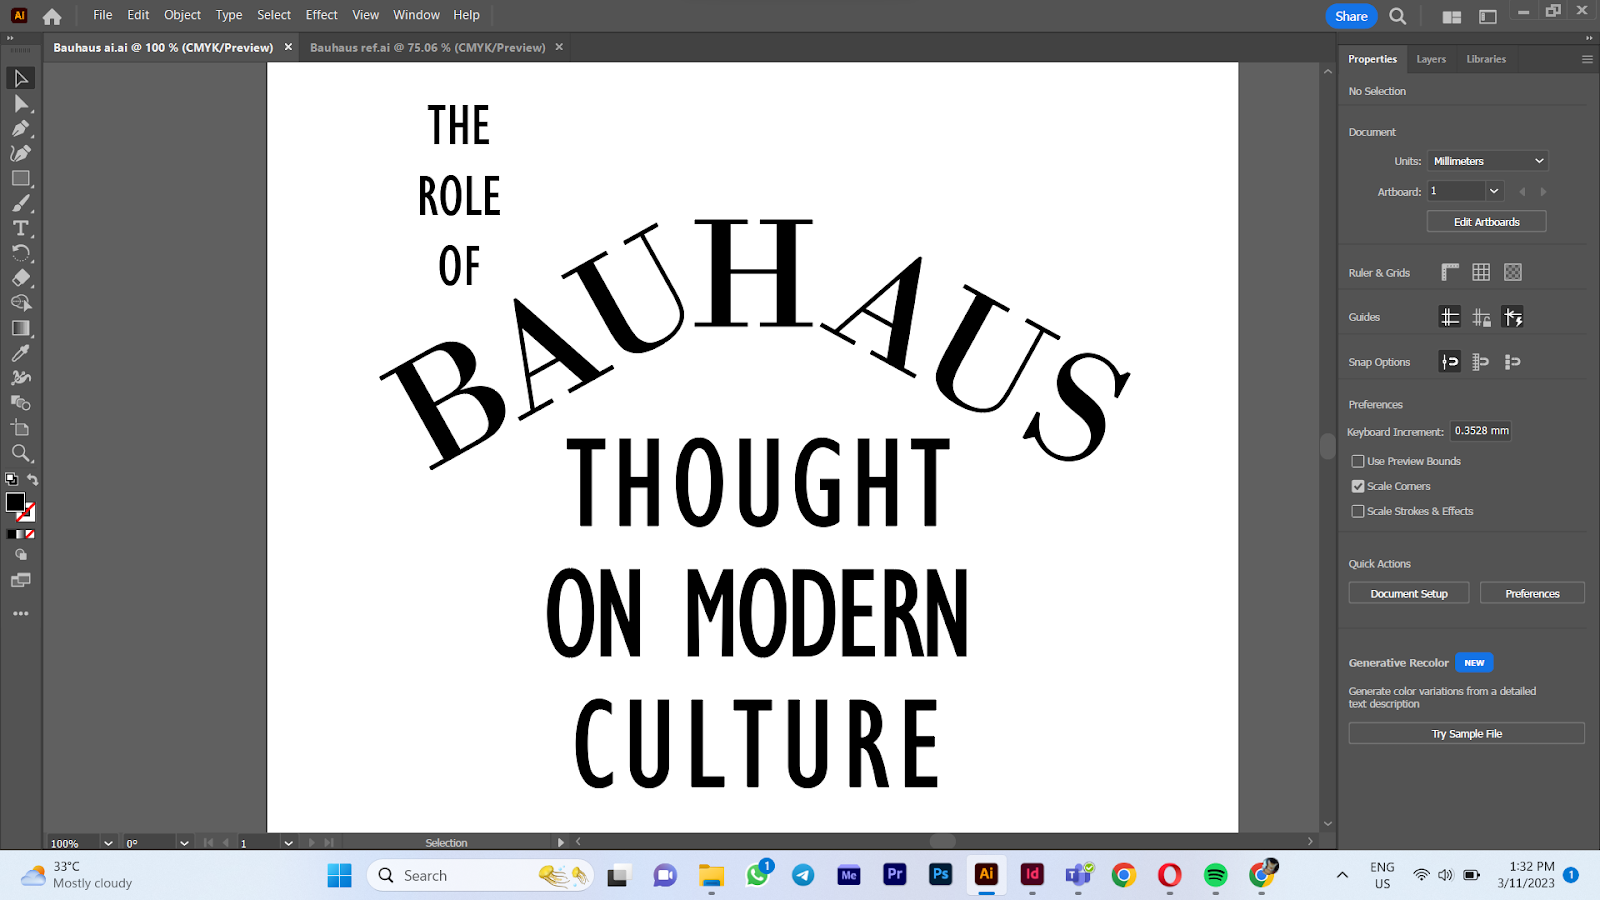Toggle Lock Guides icon
Viewport: 1600px width, 900px height.
(x=1481, y=317)
